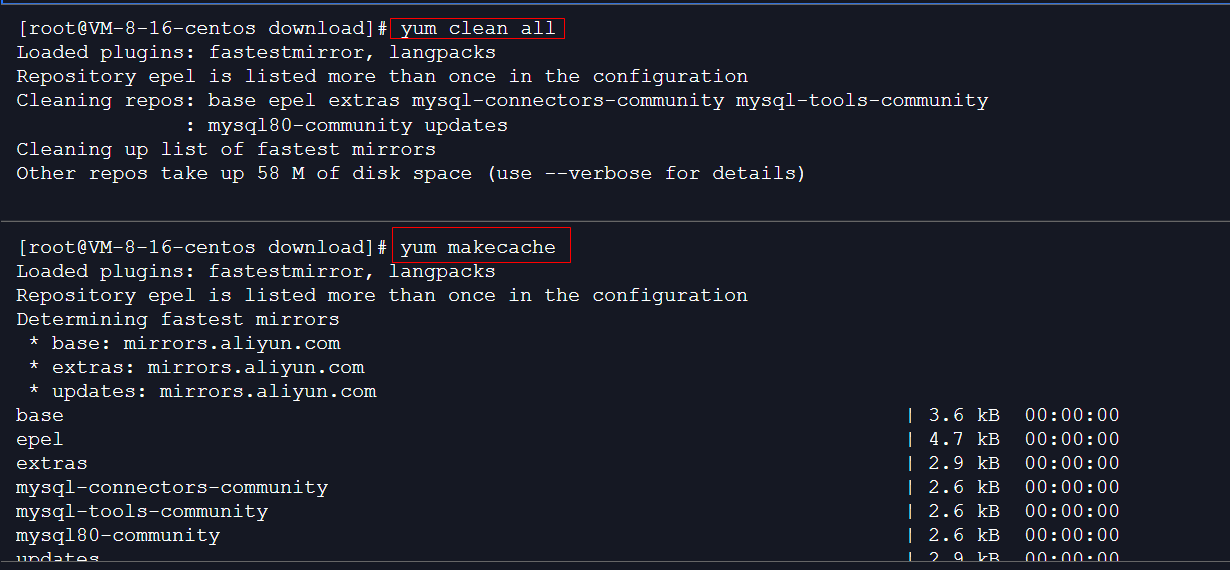Image resolution: width=1230 pixels, height=570 pixels.
Task: Click the highlighted "yum clean all" command
Action: [477, 28]
